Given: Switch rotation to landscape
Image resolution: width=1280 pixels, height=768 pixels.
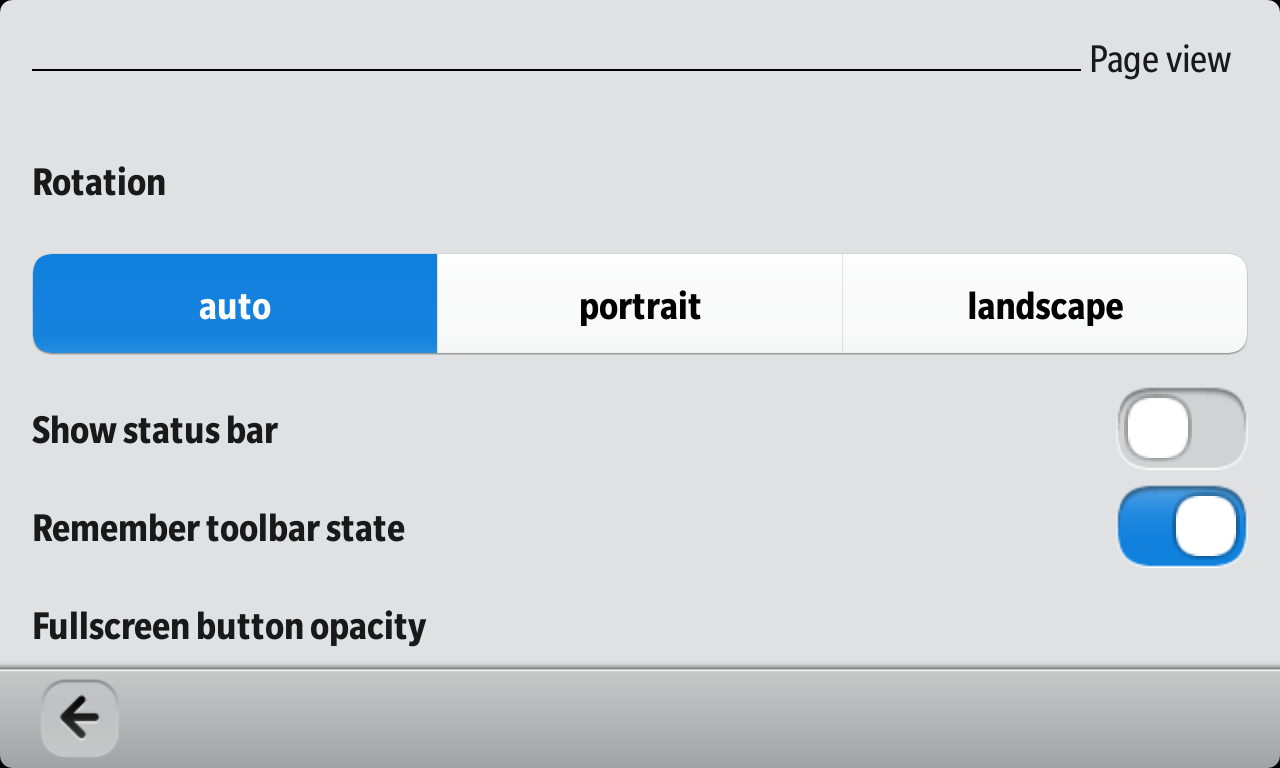Looking at the screenshot, I should click(1045, 305).
